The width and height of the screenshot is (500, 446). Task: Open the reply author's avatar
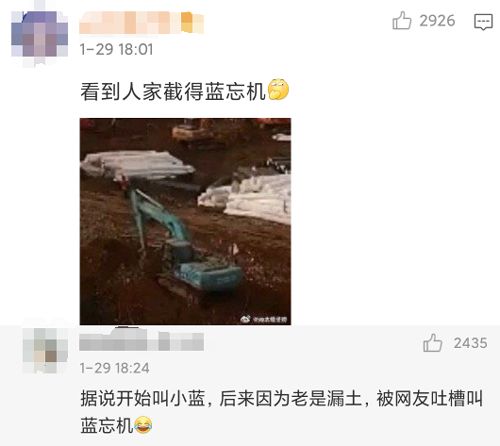pyautogui.click(x=45, y=350)
